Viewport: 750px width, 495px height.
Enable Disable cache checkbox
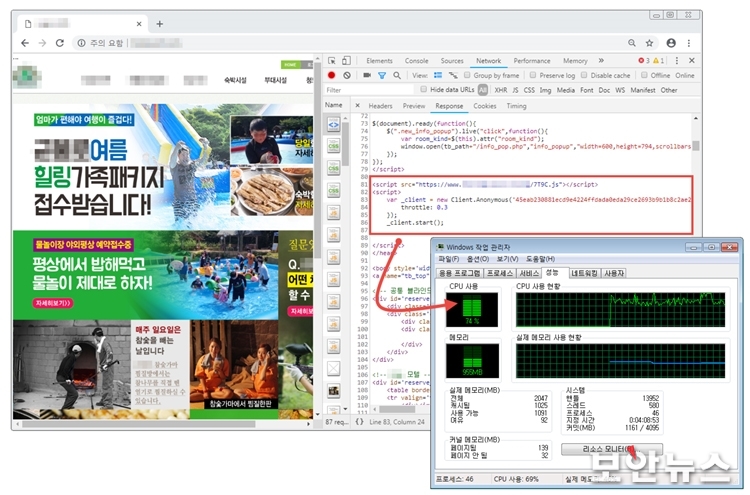point(584,75)
